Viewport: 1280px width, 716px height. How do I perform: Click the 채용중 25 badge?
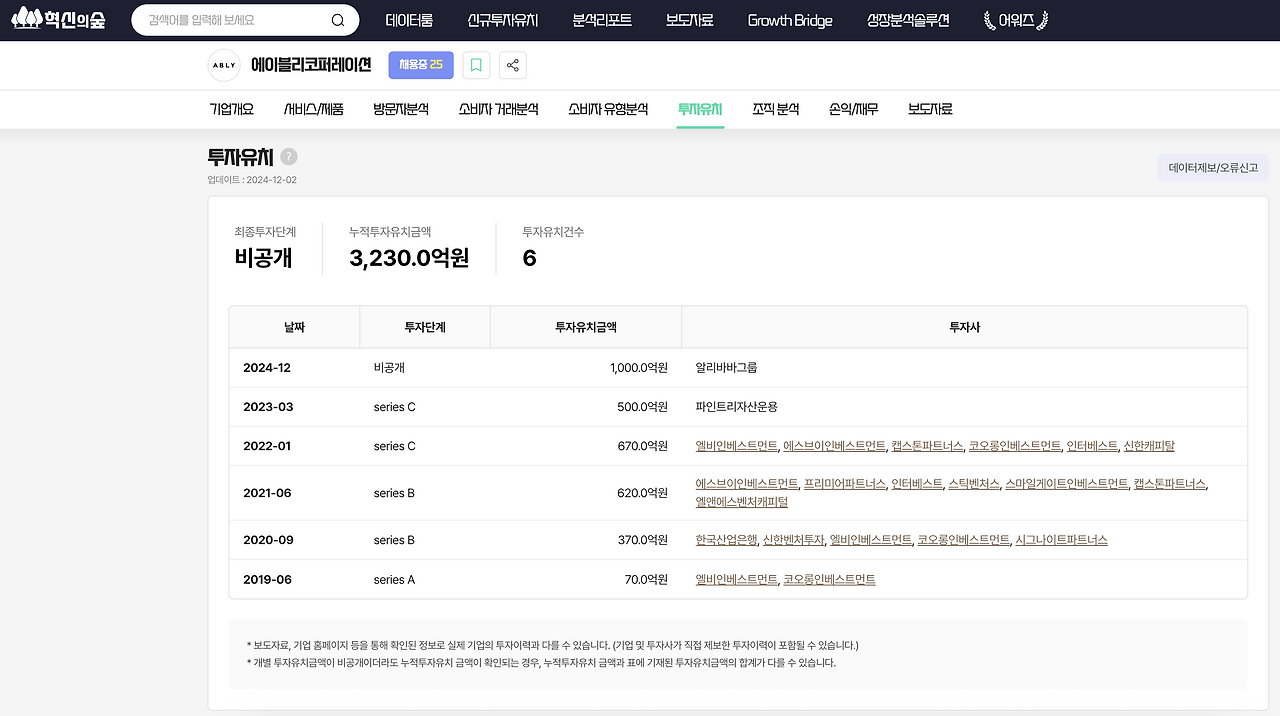coord(420,64)
